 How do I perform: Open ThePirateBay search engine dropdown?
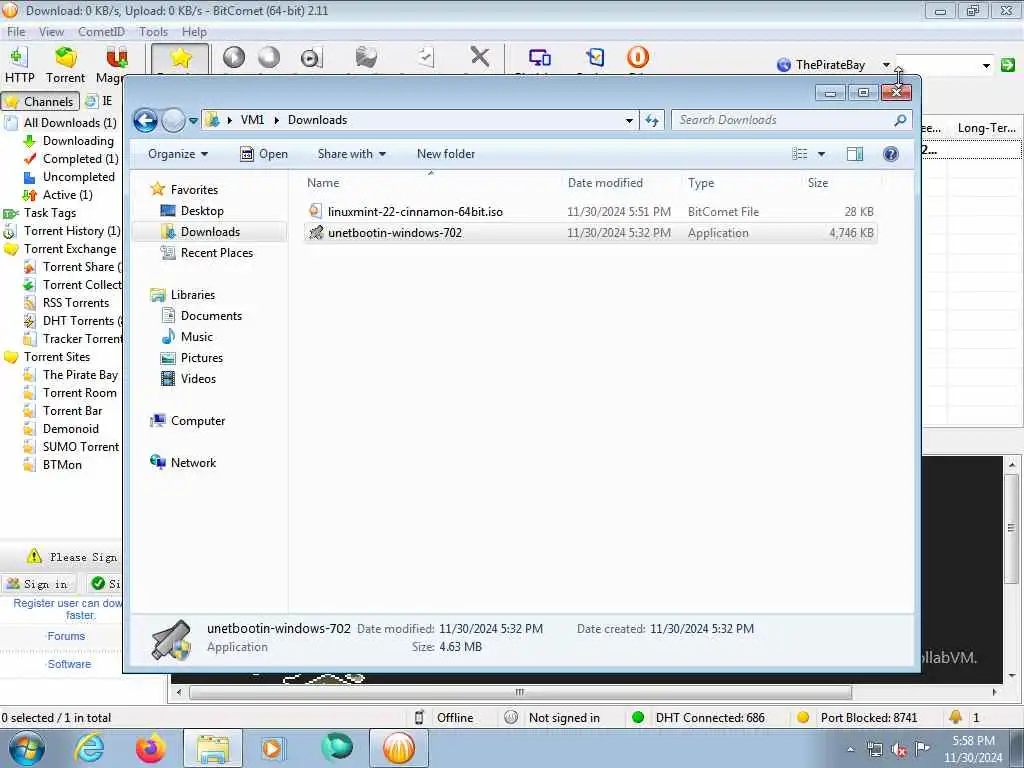(886, 65)
